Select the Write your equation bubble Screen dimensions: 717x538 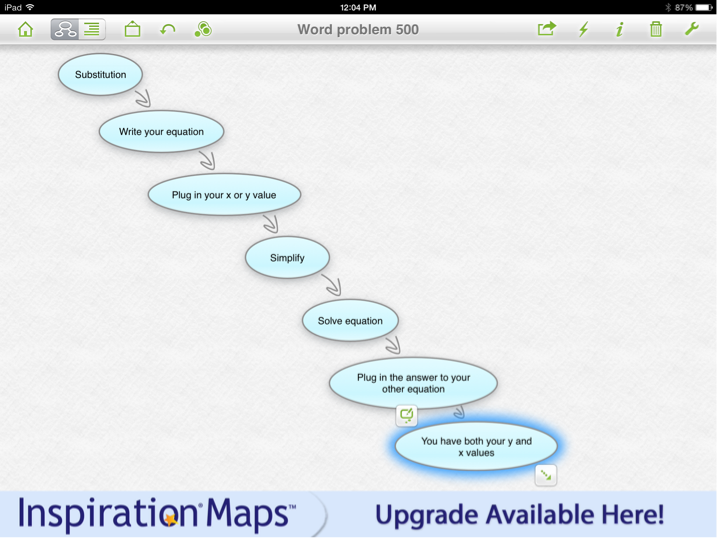[161, 132]
